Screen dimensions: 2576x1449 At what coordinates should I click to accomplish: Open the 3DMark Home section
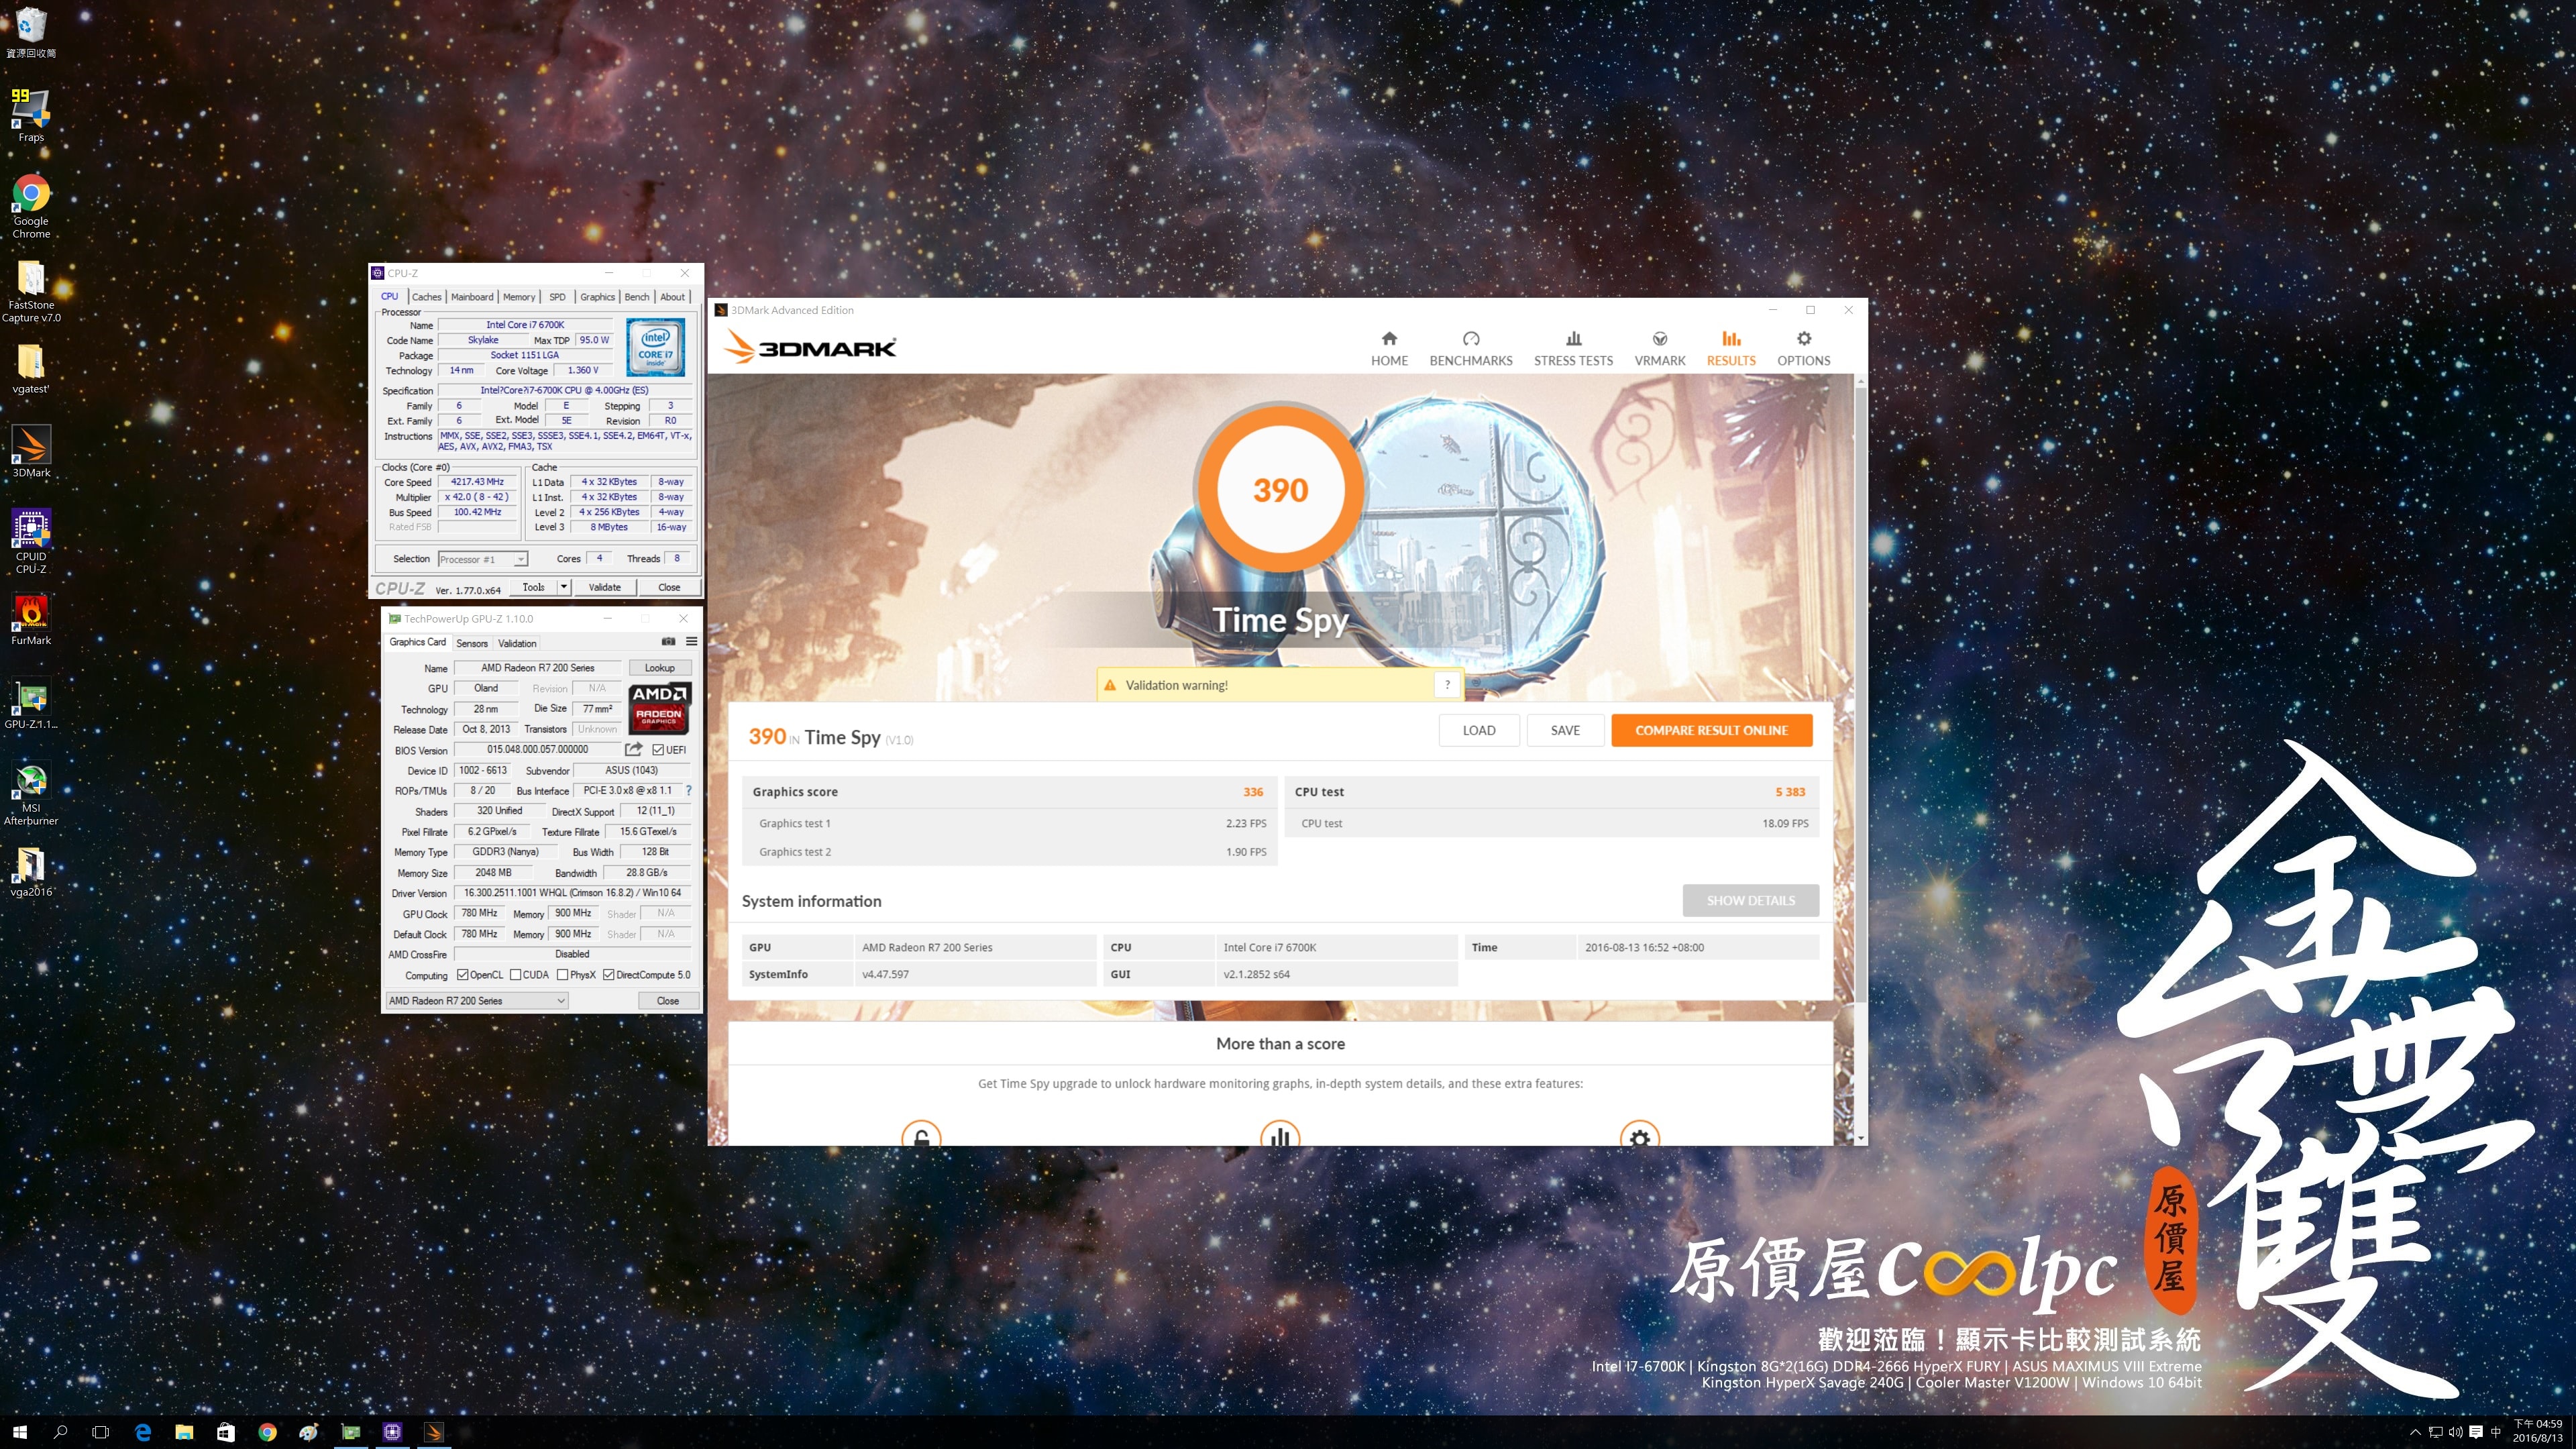click(x=1389, y=349)
